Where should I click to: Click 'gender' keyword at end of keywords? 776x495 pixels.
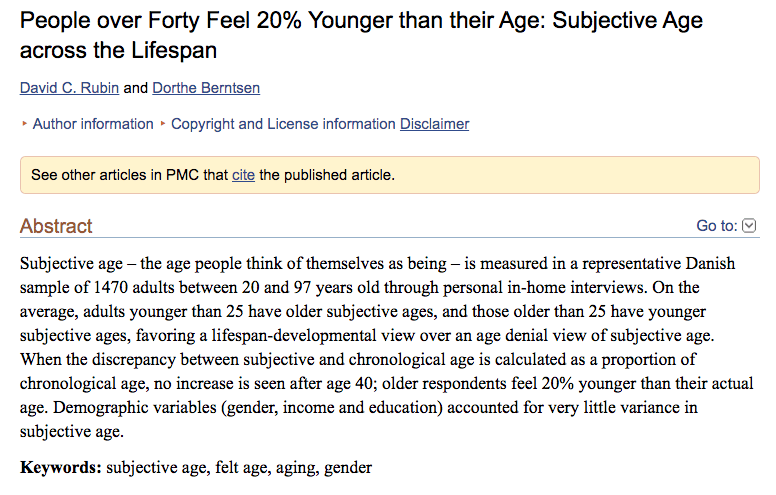point(348,468)
